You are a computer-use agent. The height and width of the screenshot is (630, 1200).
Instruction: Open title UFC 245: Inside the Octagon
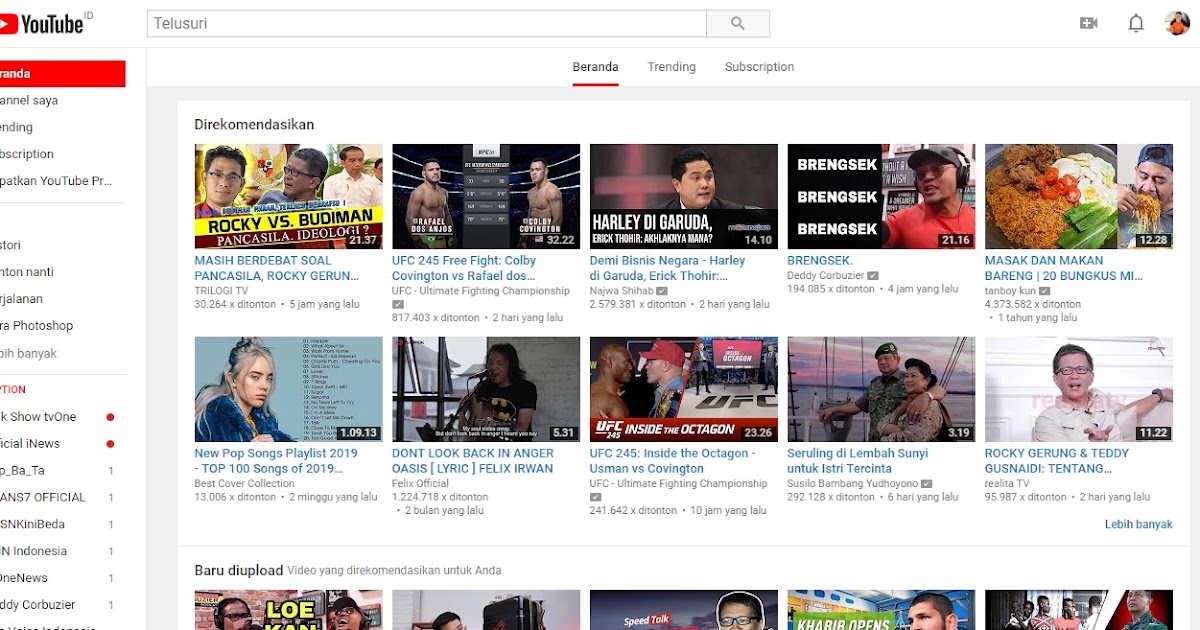pyautogui.click(x=673, y=461)
